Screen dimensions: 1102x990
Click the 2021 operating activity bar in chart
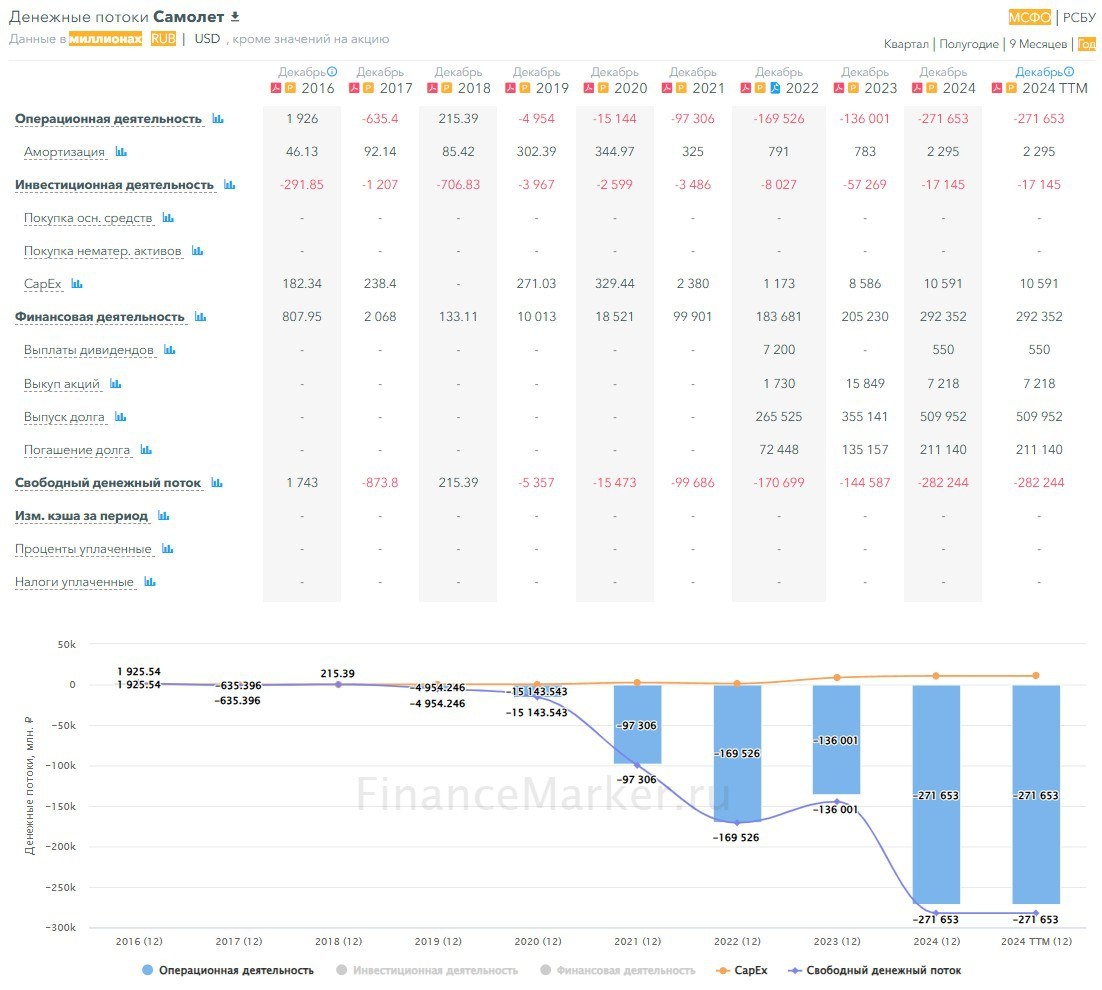[637, 724]
